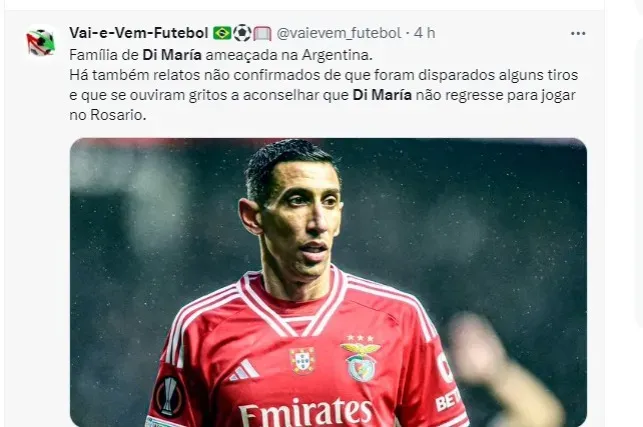643x427 pixels.
Task: Click the Benfica crest on the jersey
Action: coord(360,359)
